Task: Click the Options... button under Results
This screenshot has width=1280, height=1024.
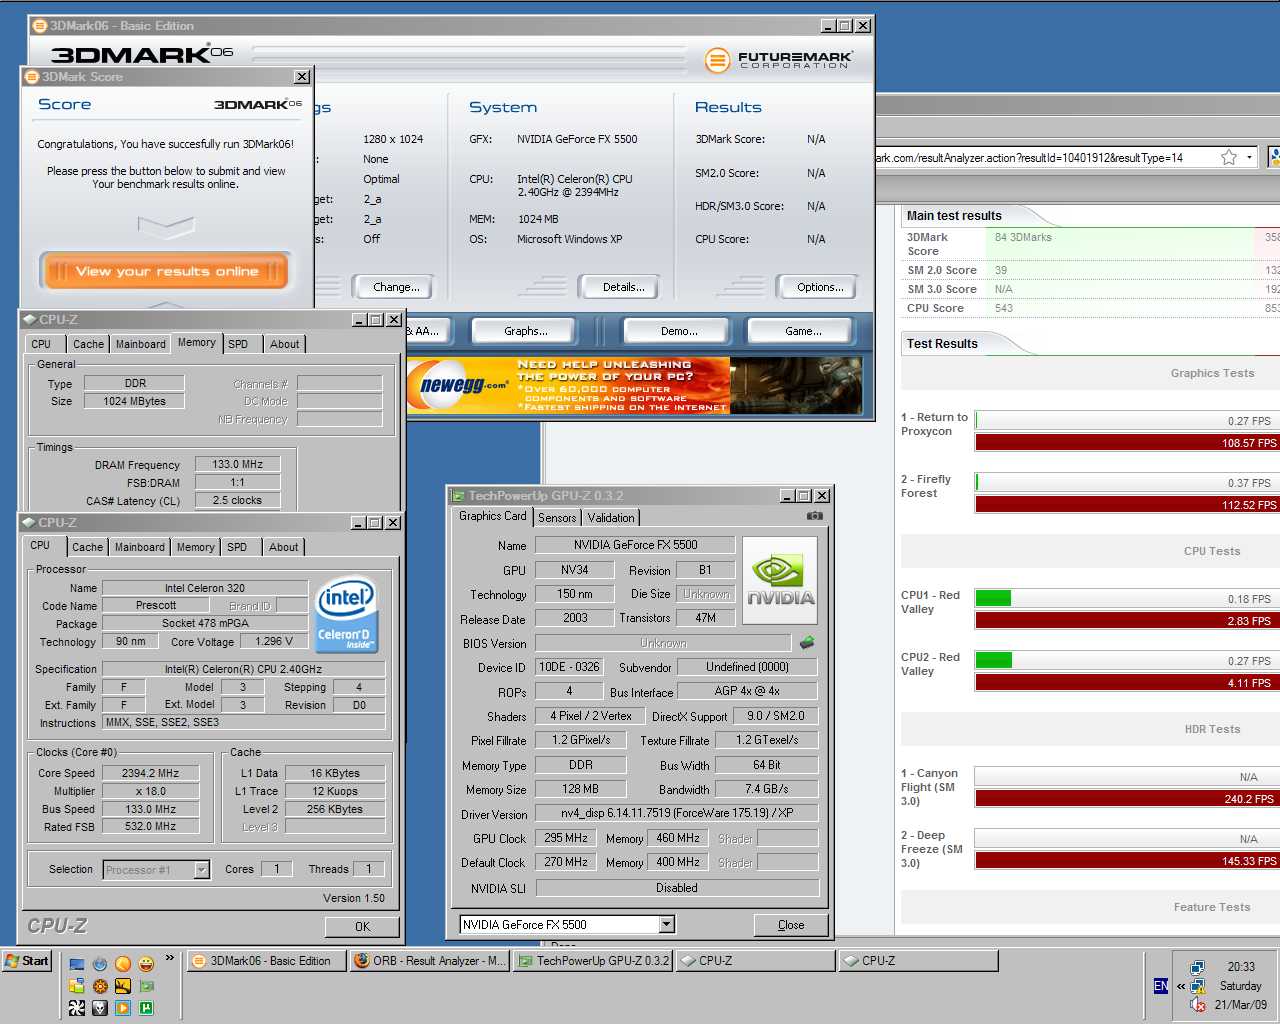Action: 818,287
